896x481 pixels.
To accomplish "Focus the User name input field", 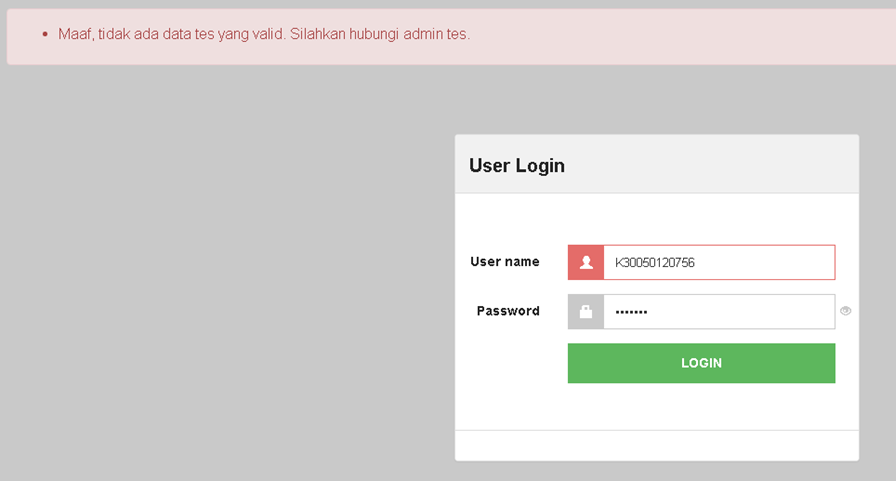I will click(x=719, y=262).
